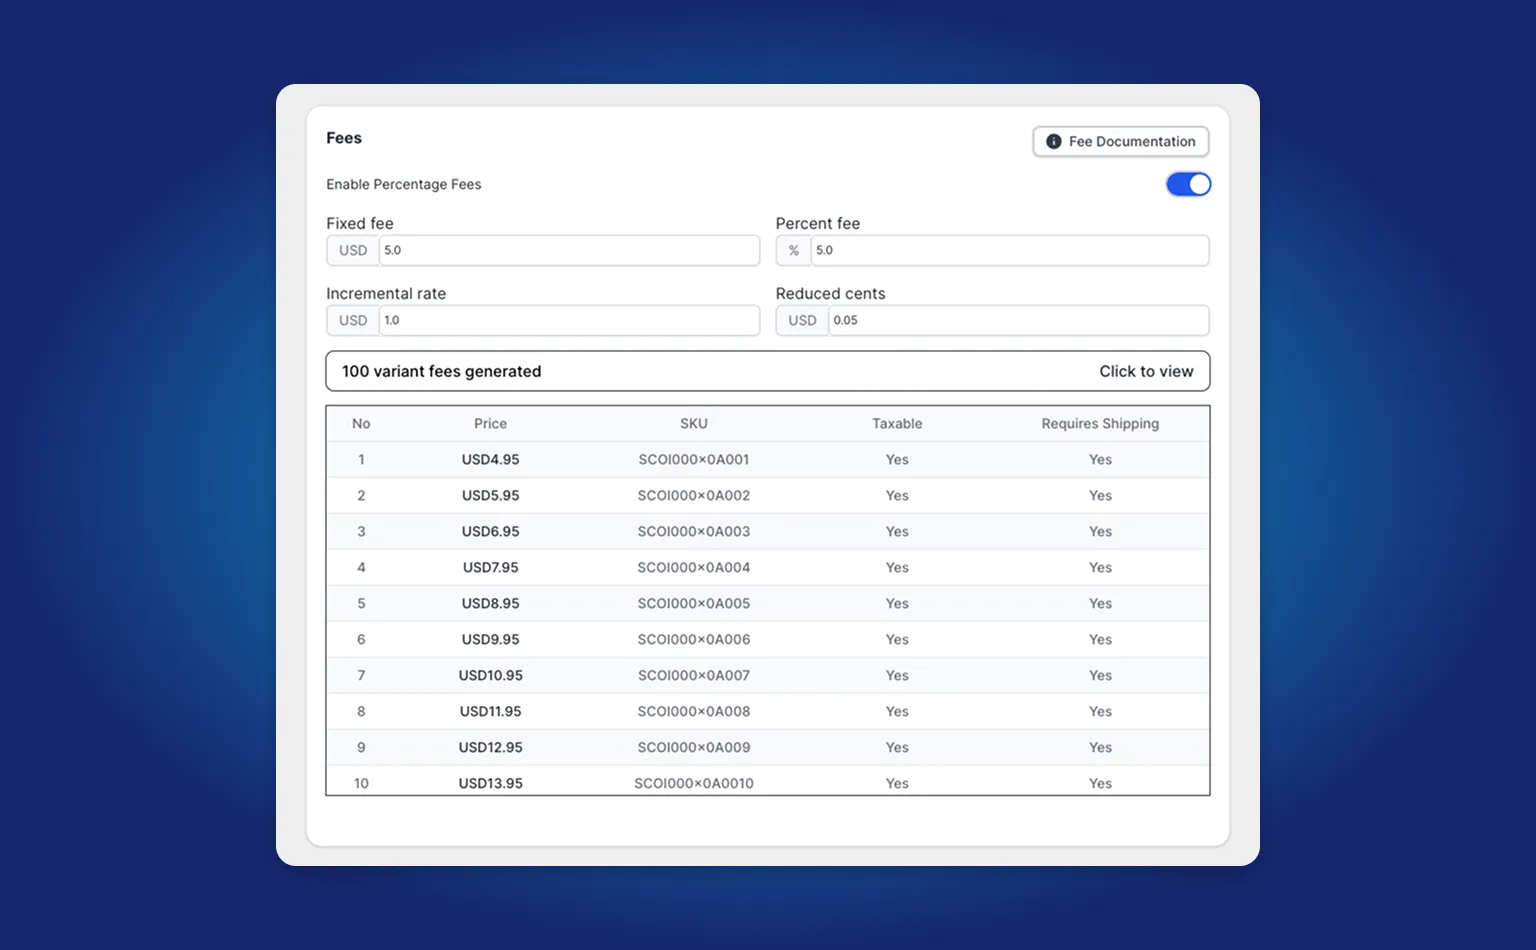
Task: Click row number 5 in the table
Action: [x=361, y=604]
